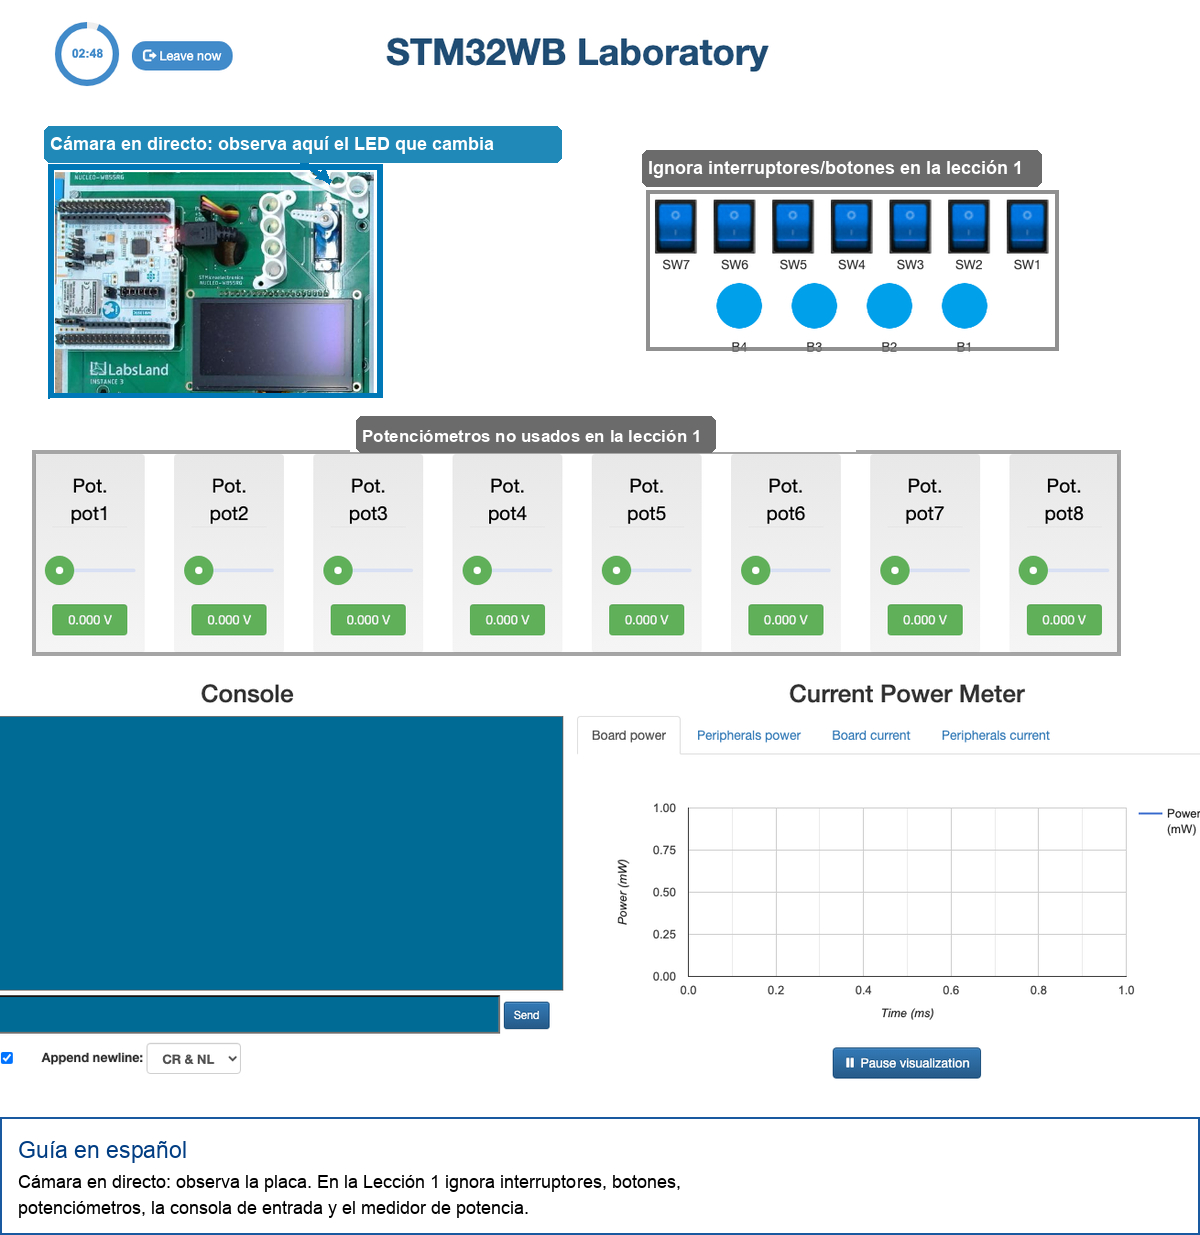The image size is (1200, 1235).
Task: Toggle the SW7 rocker switch
Action: [x=676, y=226]
